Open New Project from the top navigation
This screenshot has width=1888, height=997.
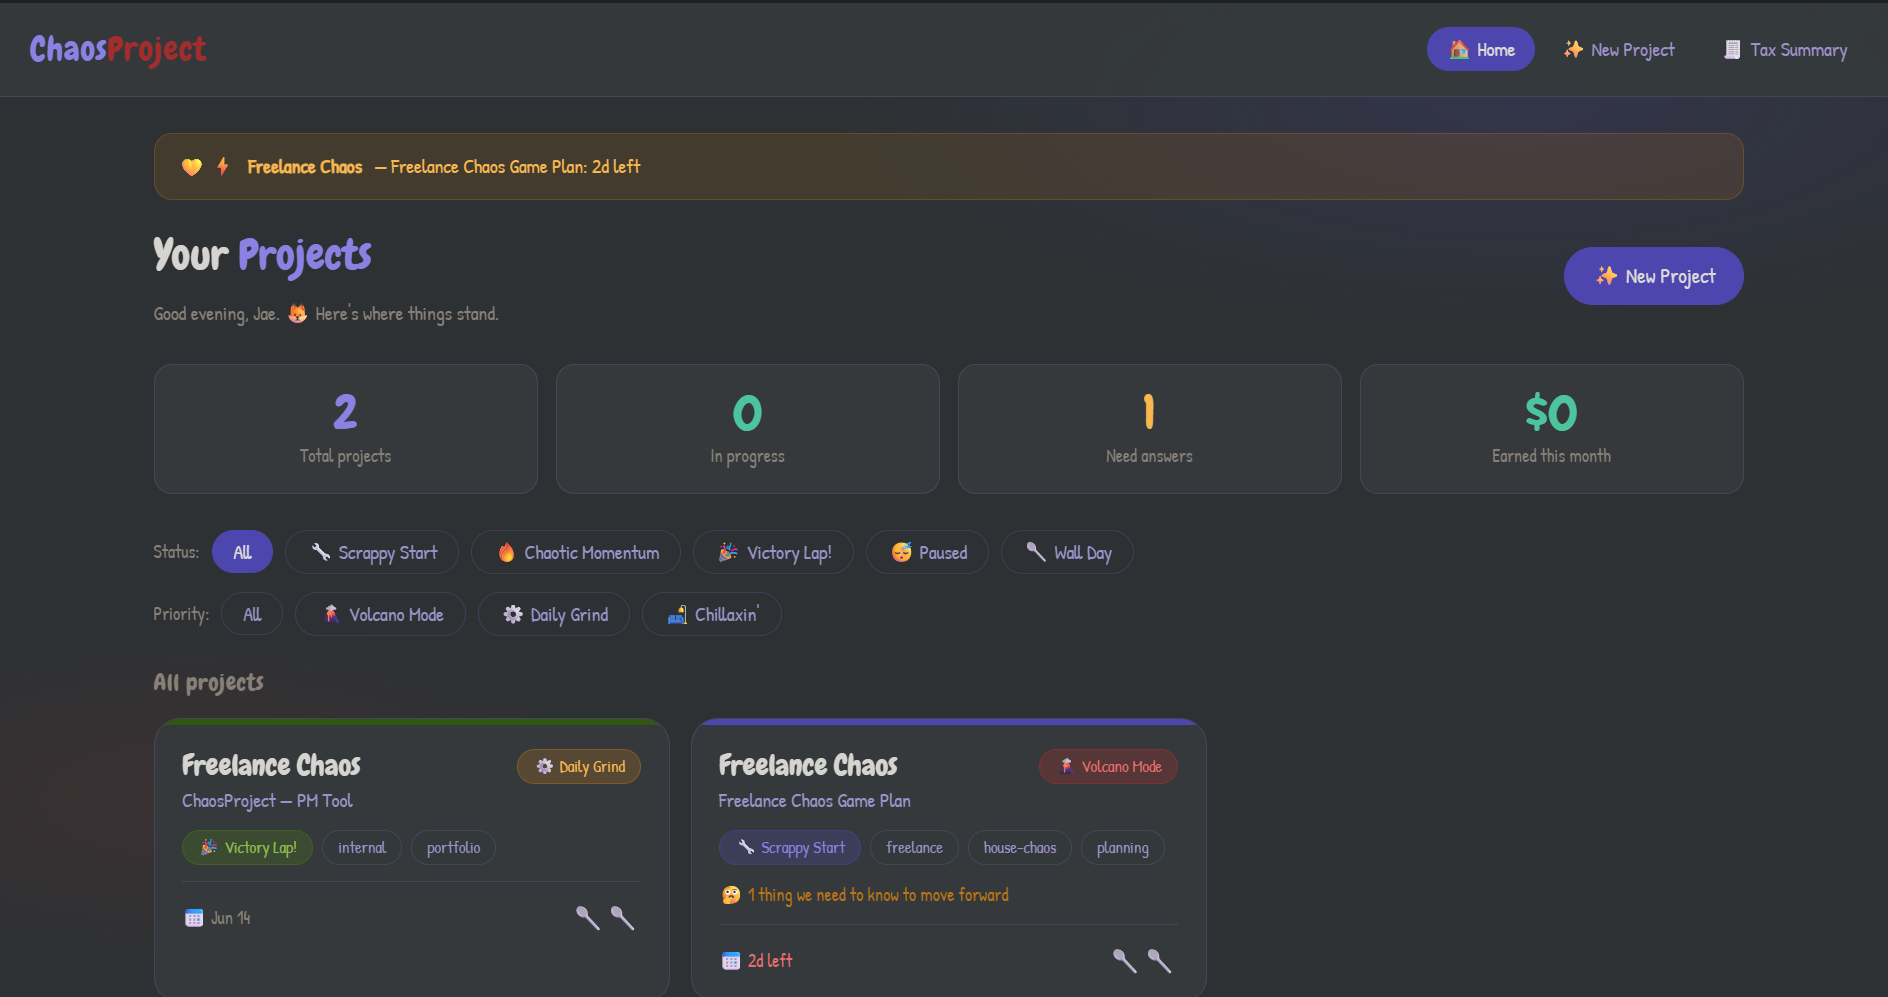point(1619,49)
